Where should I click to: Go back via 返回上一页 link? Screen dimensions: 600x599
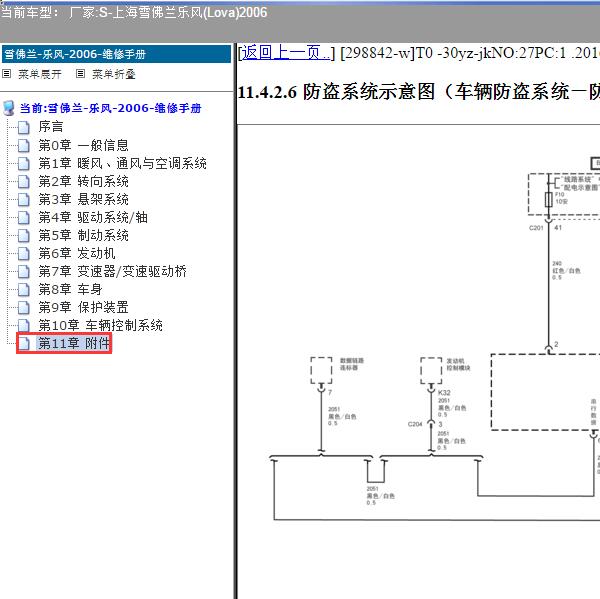[285, 52]
